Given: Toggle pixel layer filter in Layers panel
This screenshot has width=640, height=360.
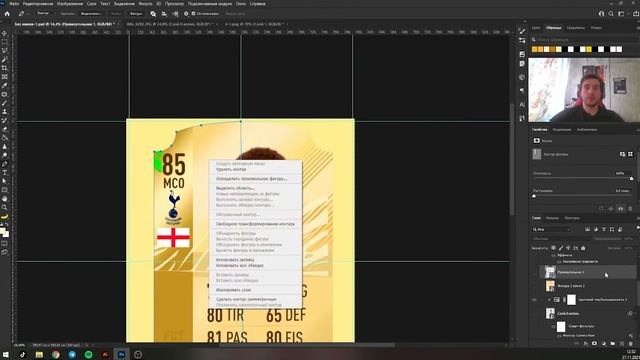Looking at the screenshot, I should coord(588,229).
